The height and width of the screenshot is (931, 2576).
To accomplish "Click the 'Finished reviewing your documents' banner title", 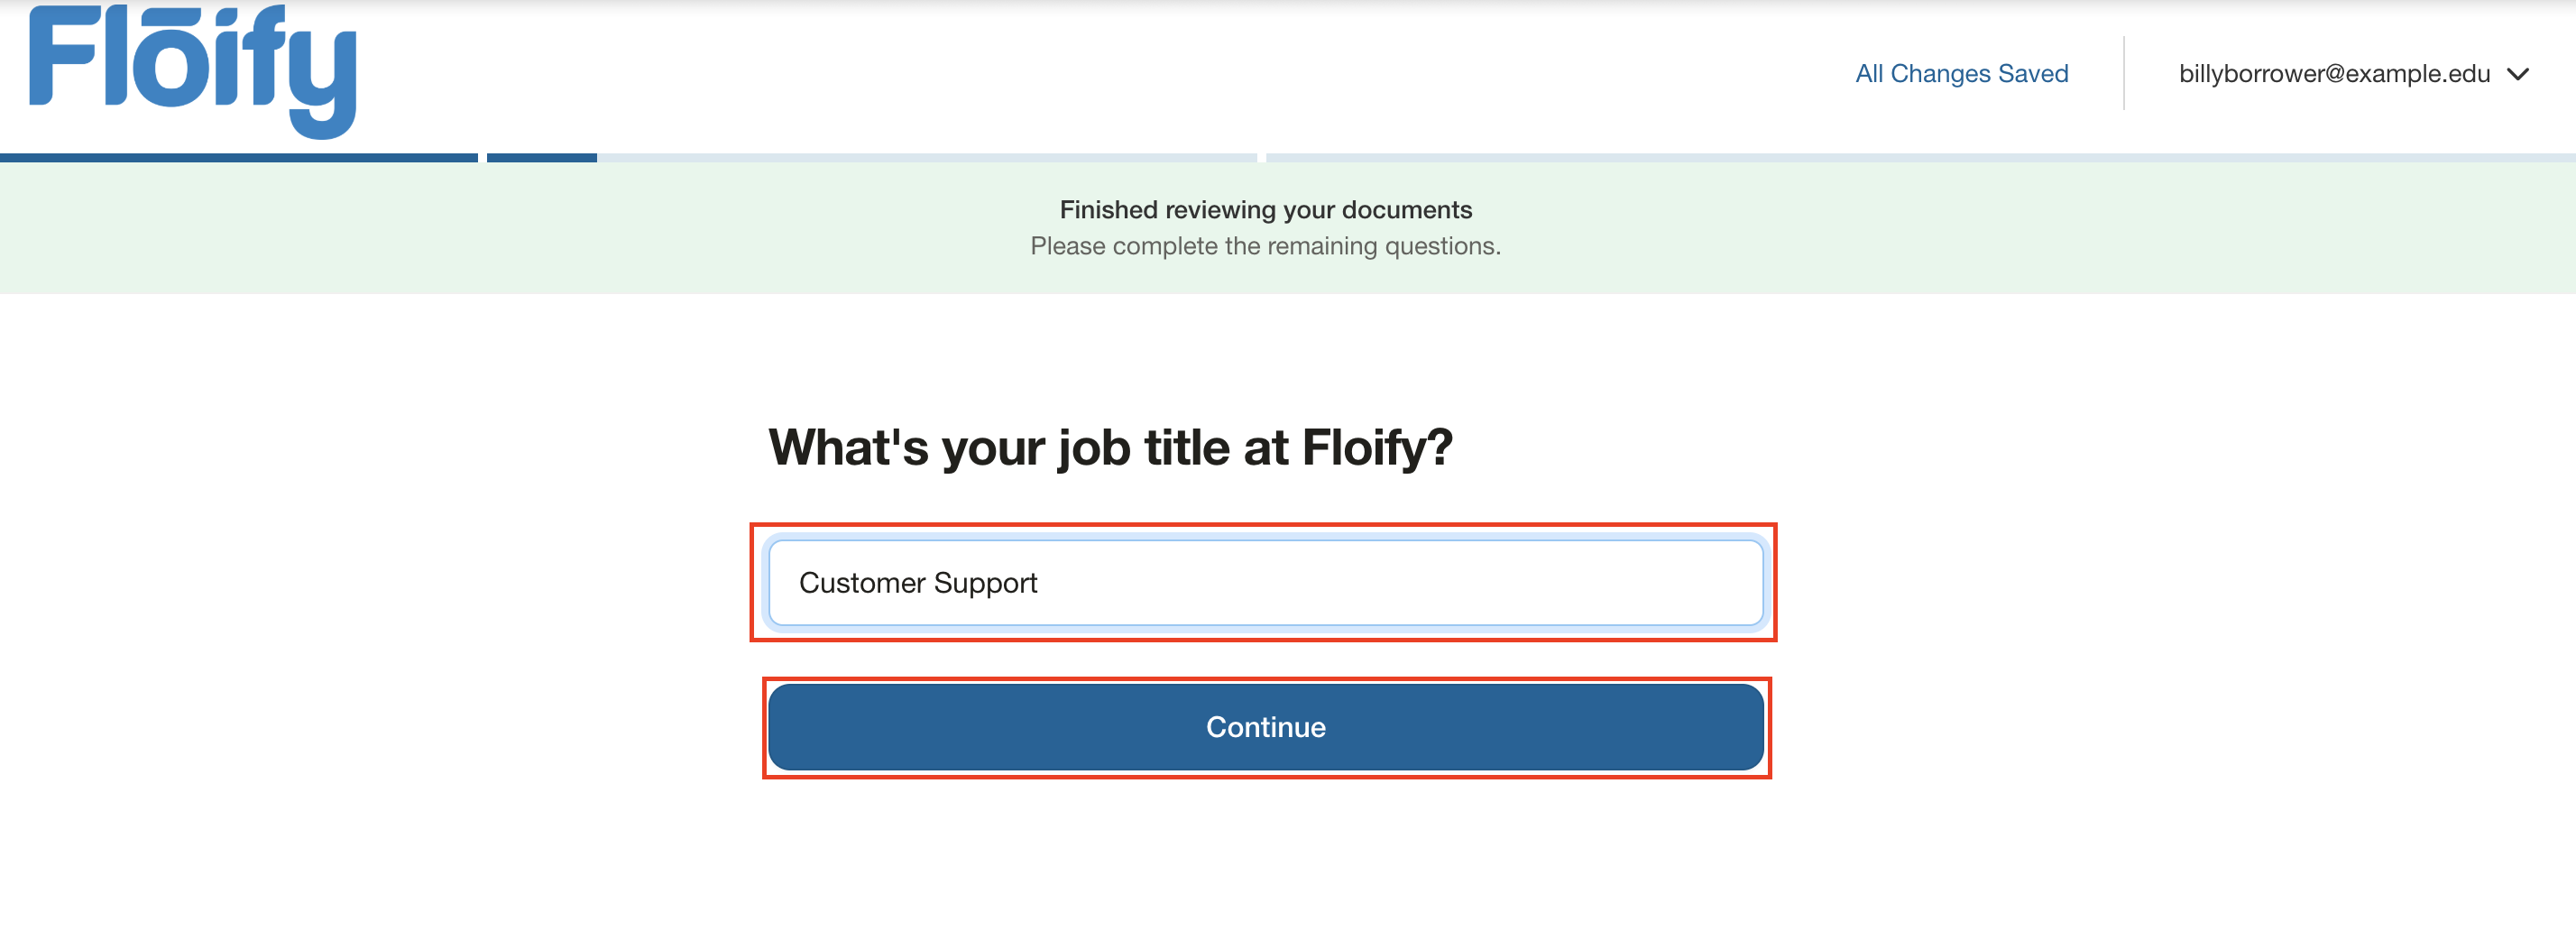I will 1265,210.
